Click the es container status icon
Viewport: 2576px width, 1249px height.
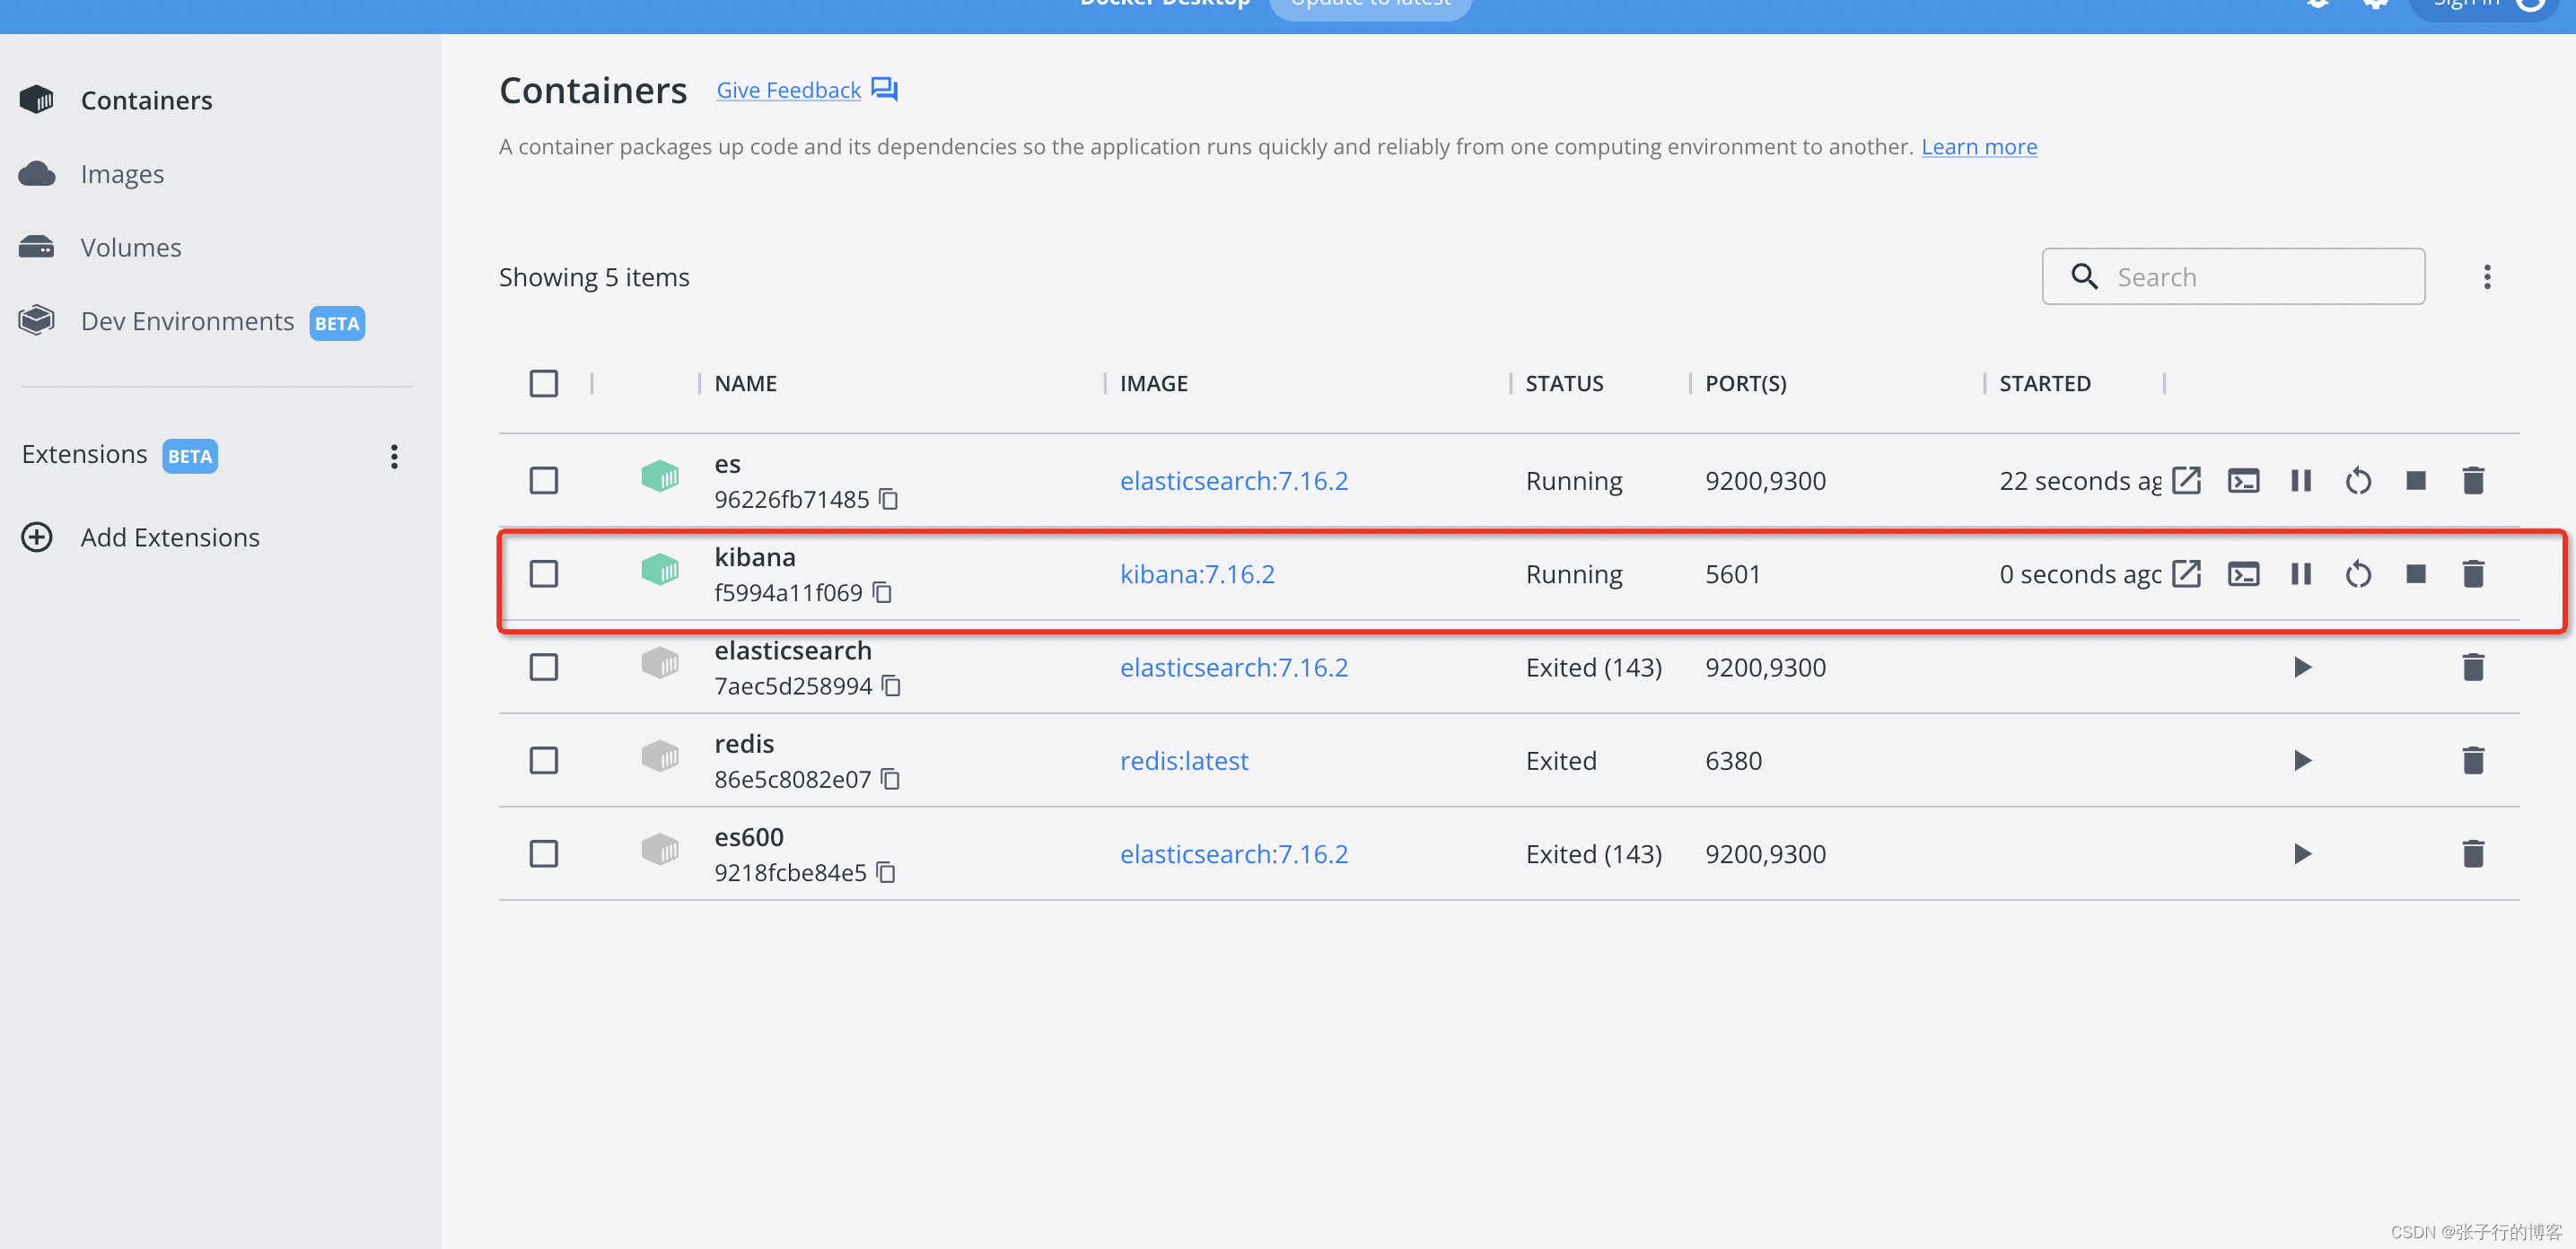coord(659,475)
